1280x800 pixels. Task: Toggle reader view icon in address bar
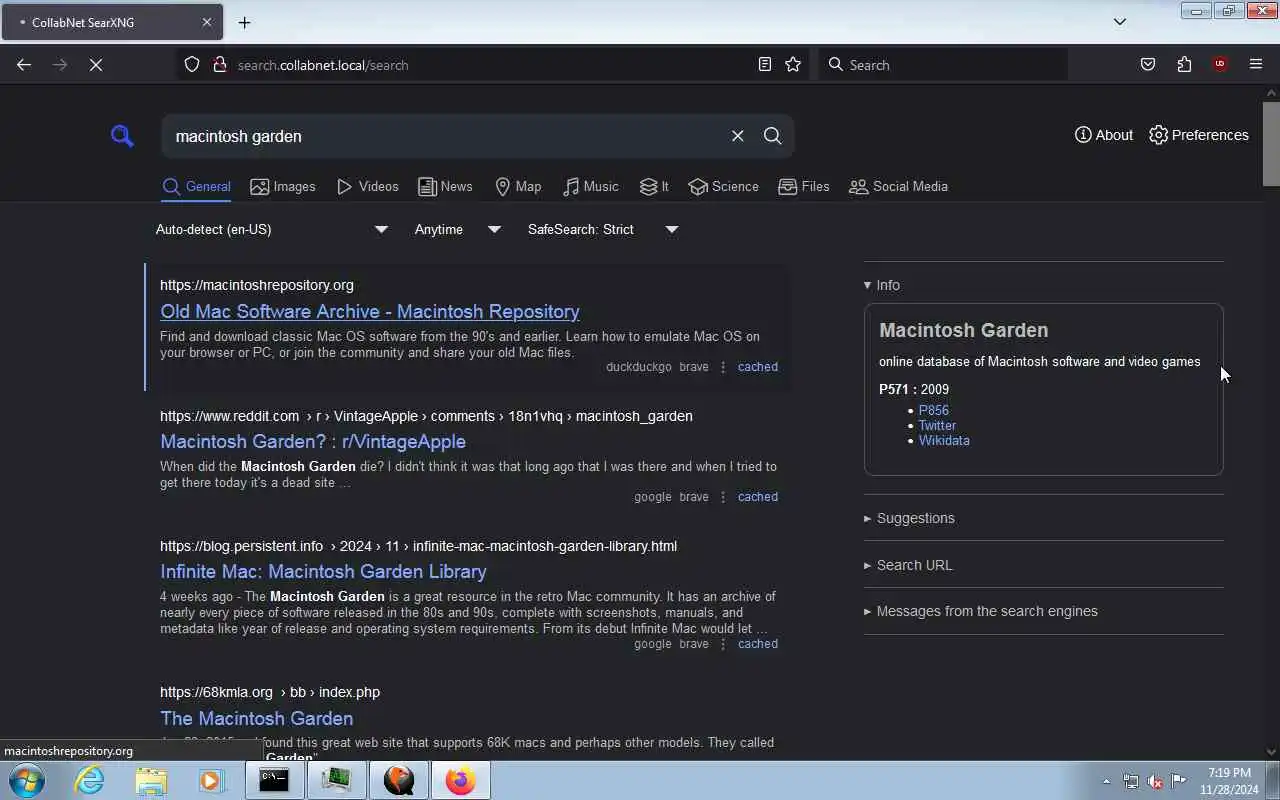(765, 65)
